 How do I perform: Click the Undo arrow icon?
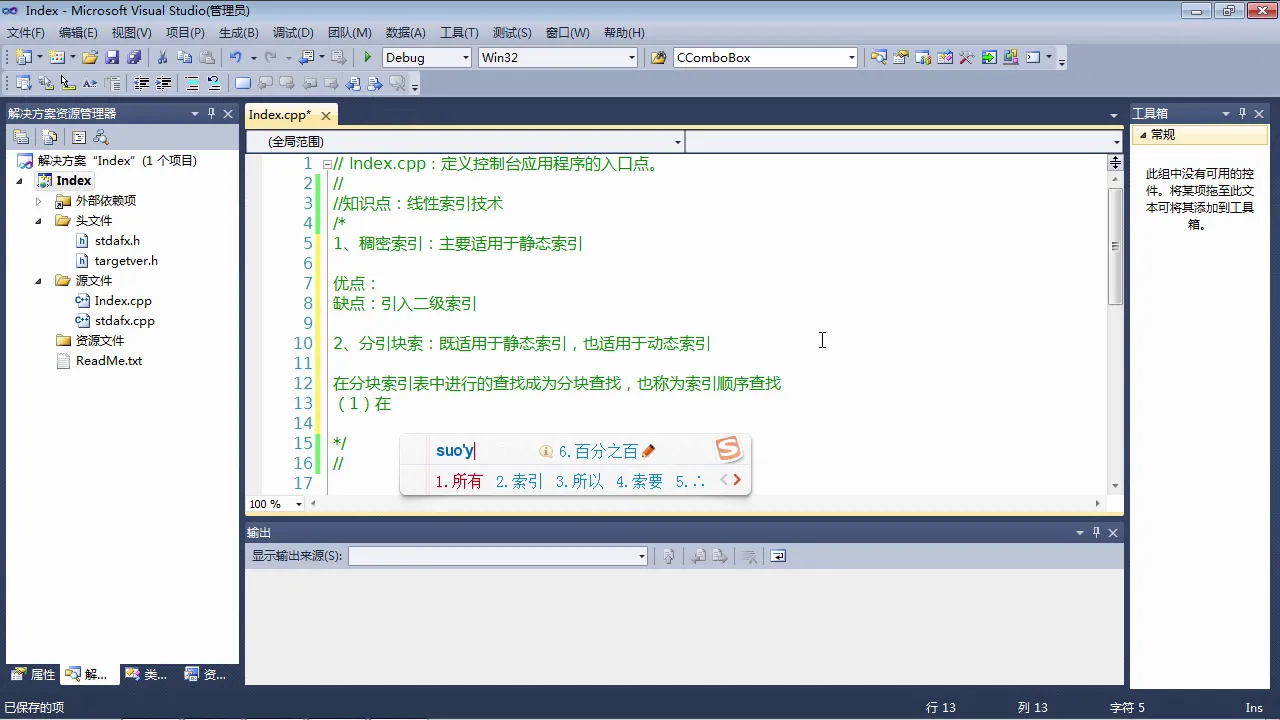(x=235, y=57)
